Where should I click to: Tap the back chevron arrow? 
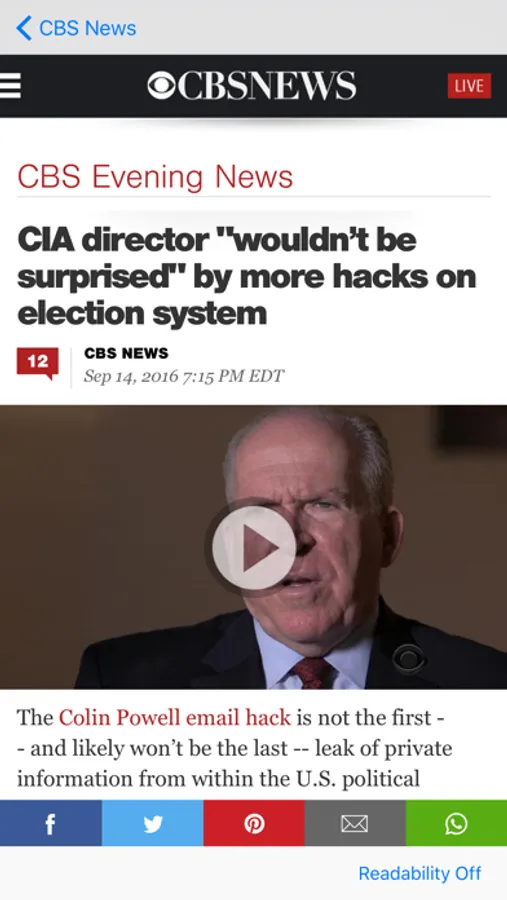pos(24,28)
